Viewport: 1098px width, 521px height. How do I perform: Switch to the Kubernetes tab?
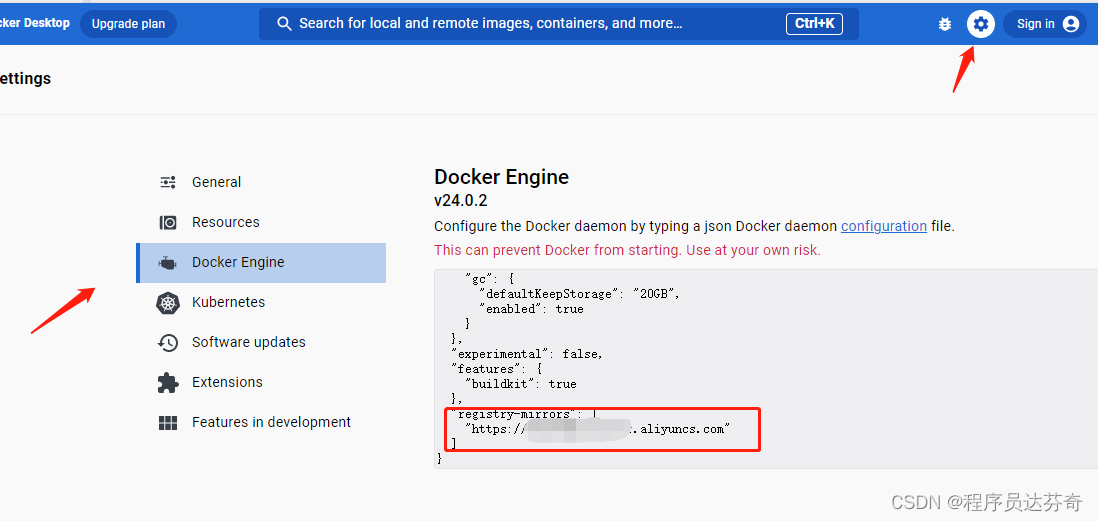260,303
